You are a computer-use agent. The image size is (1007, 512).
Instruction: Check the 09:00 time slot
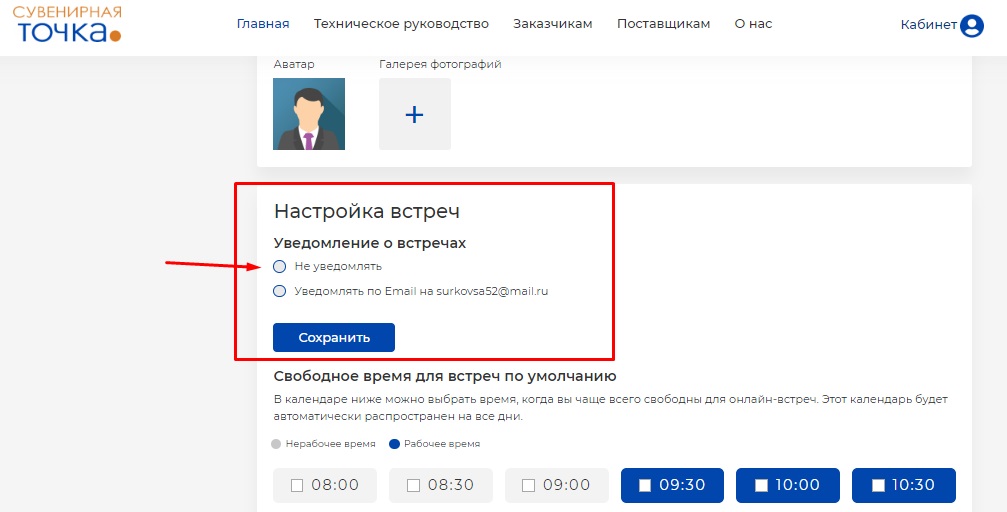point(529,486)
